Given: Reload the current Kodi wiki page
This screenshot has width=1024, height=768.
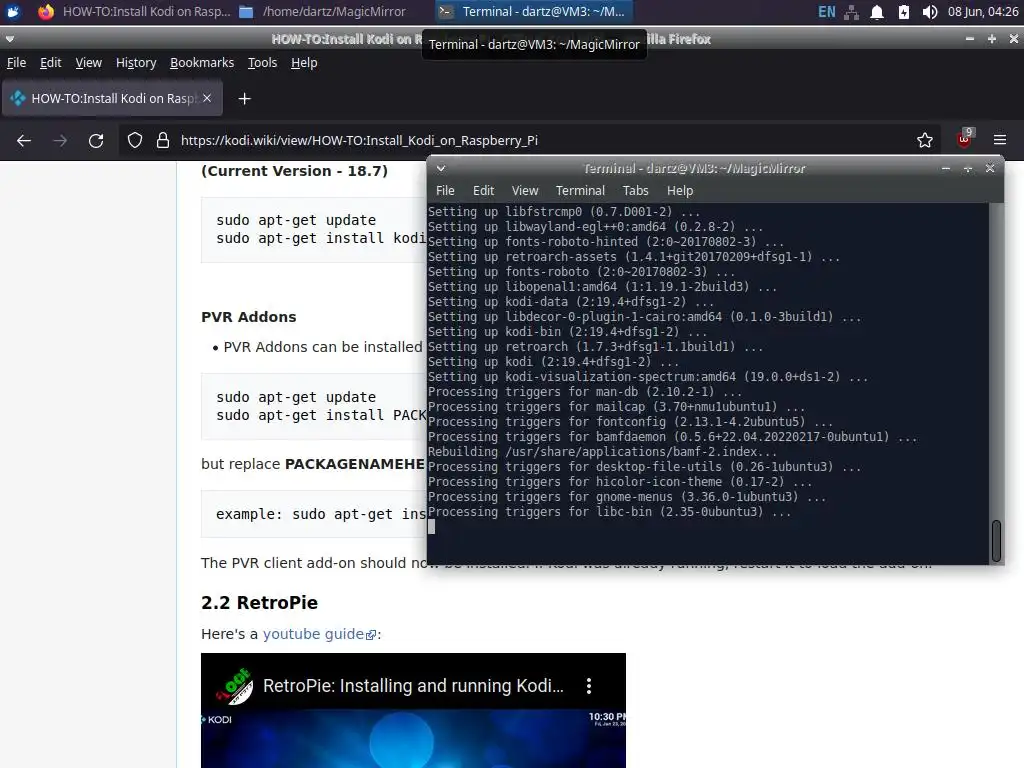Looking at the screenshot, I should click(96, 140).
